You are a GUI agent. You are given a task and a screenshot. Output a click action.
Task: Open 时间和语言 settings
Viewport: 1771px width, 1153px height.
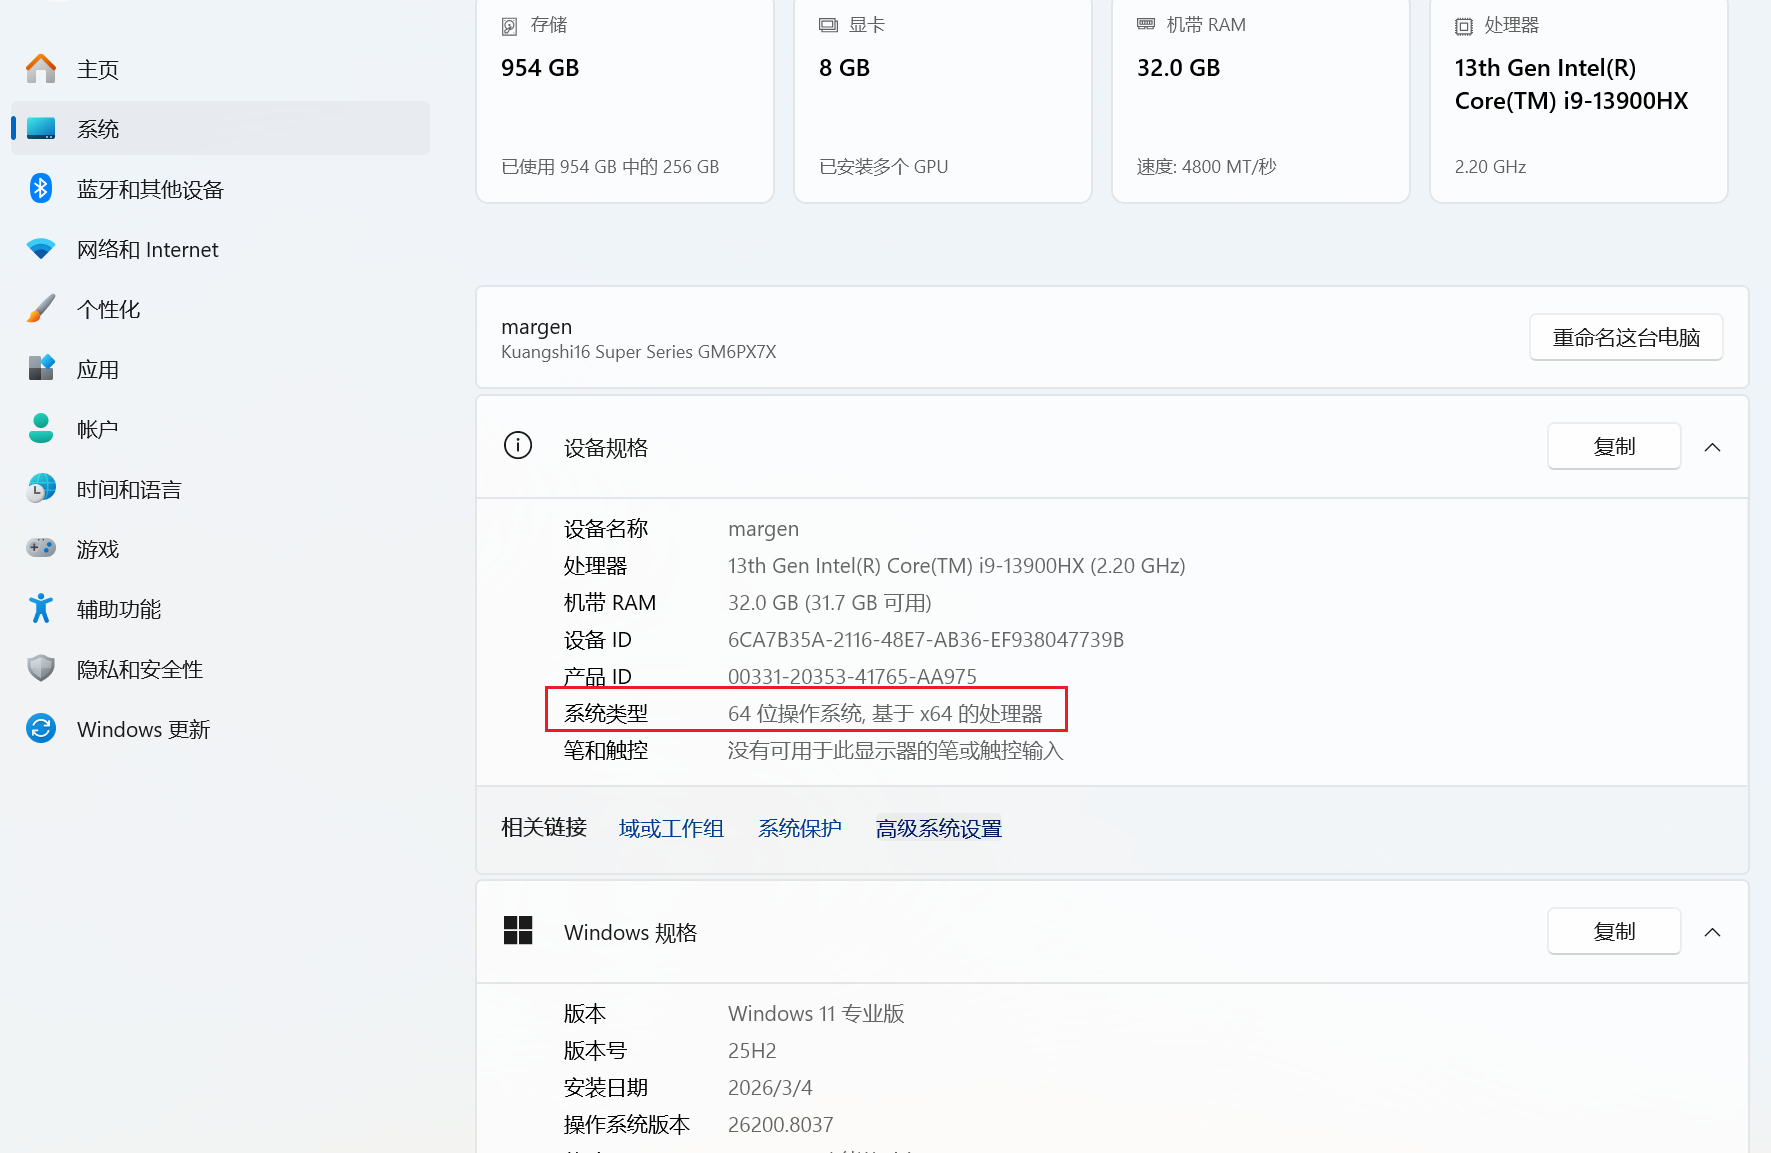click(x=220, y=488)
